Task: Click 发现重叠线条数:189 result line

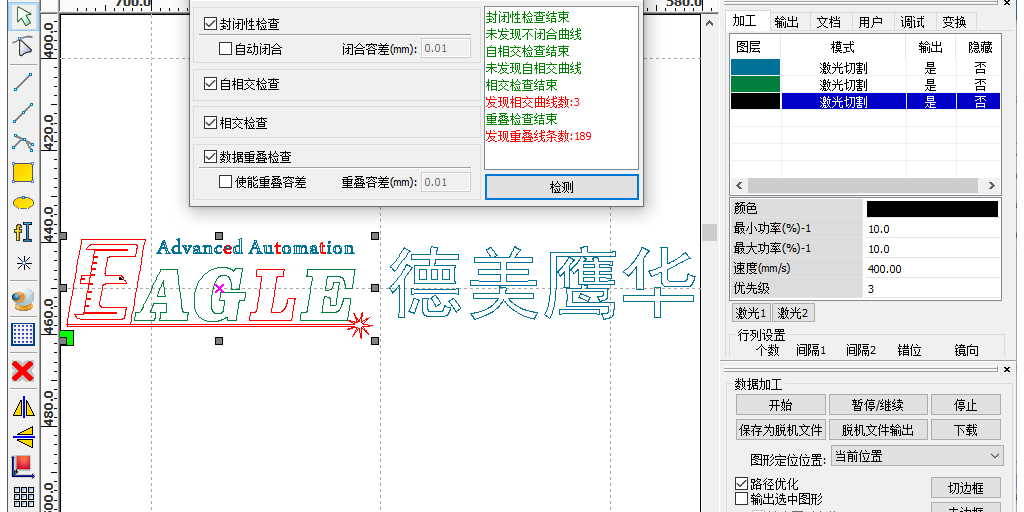Action: [x=539, y=136]
